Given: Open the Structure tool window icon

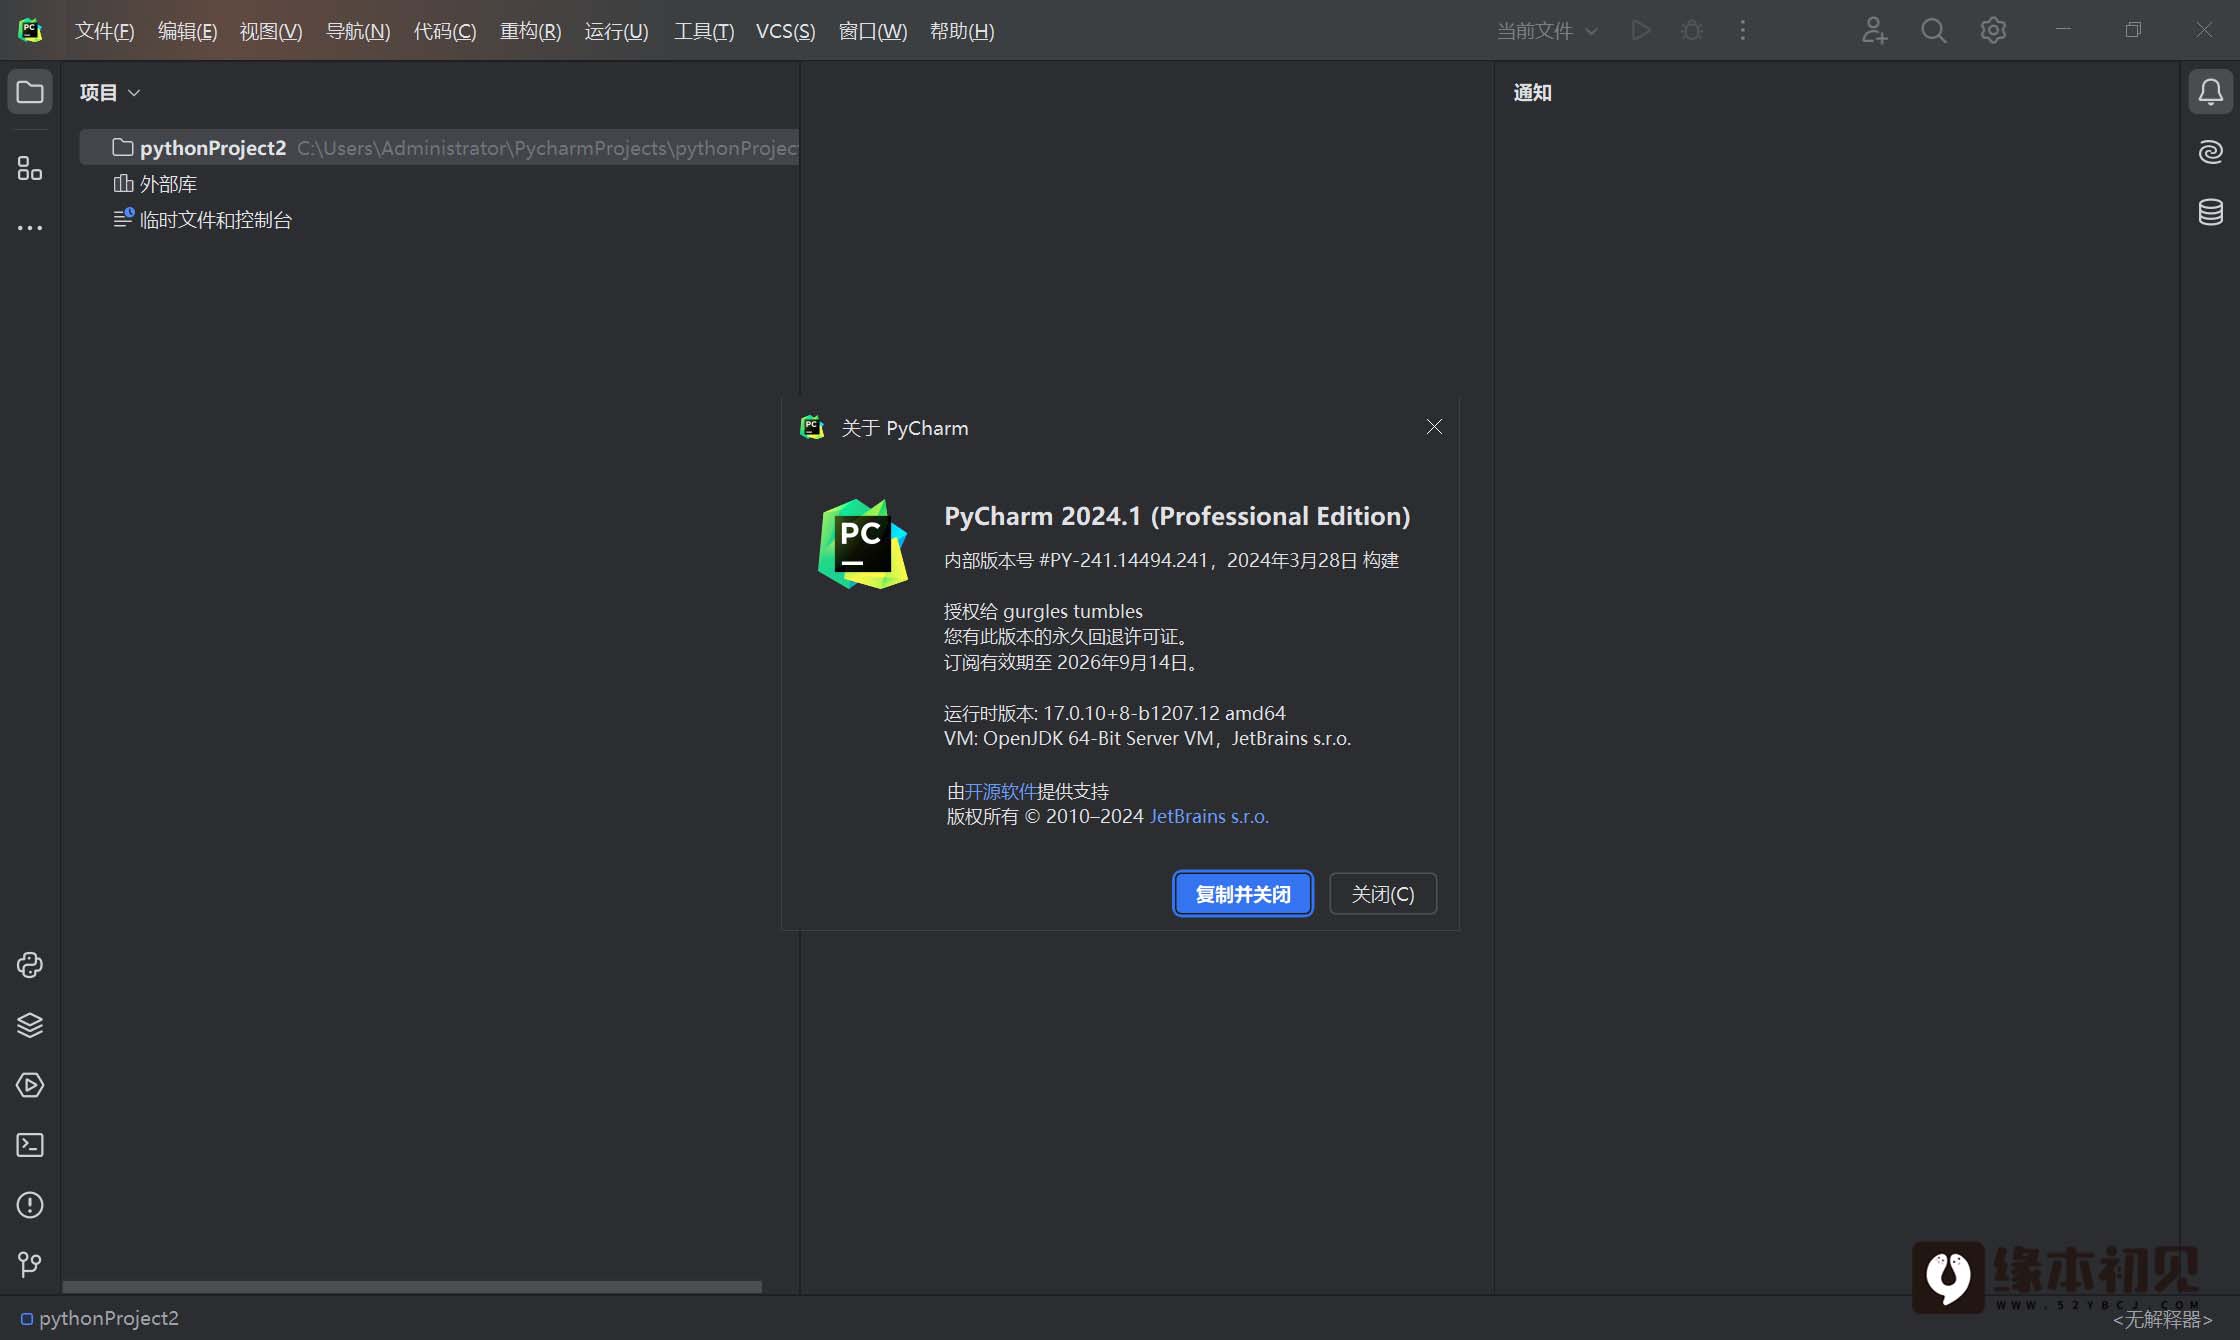Looking at the screenshot, I should tap(30, 168).
